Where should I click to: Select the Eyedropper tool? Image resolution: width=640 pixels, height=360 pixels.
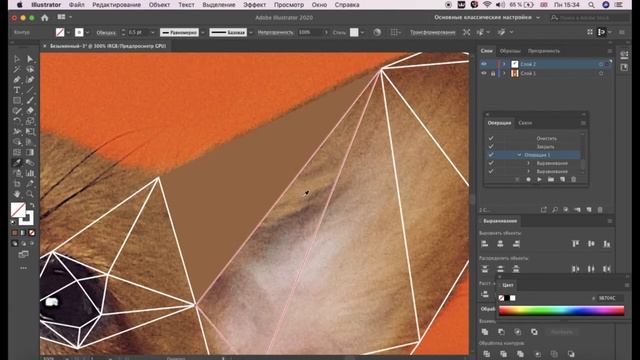click(x=17, y=163)
